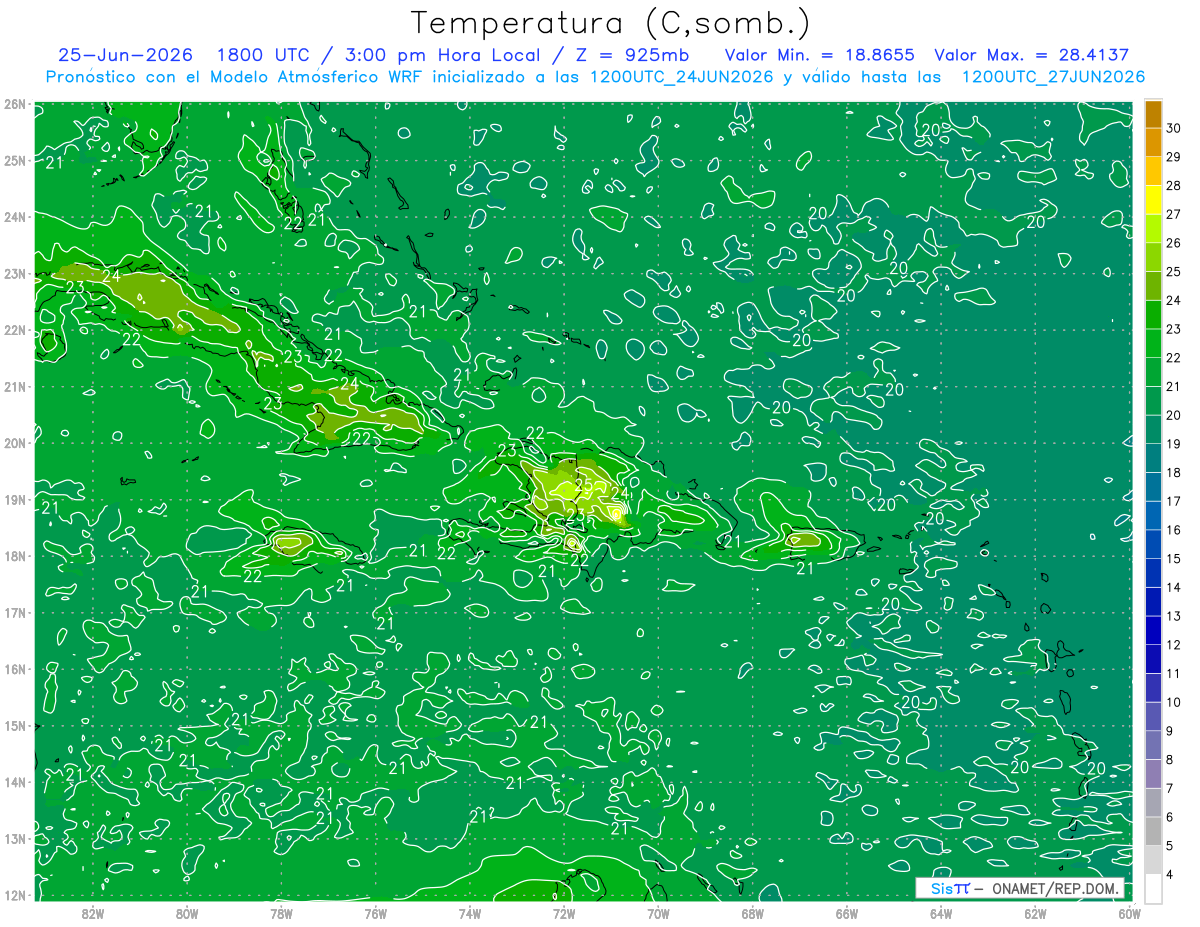Pick the white swatch at color scale bottom

1153,888
